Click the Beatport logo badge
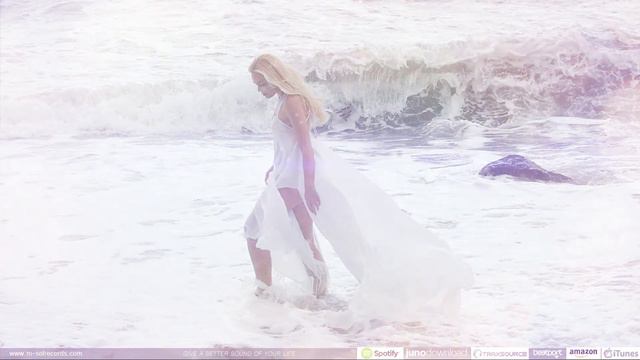Screen dimensions: 640x360 [x=547, y=353]
